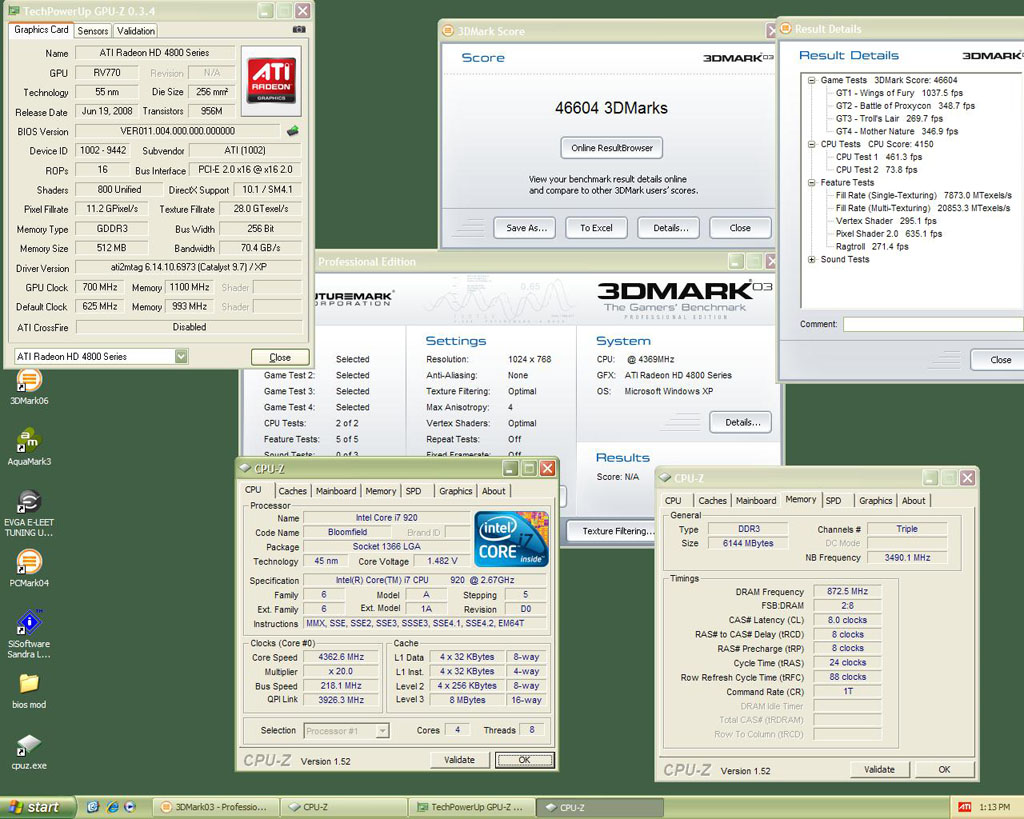Click Details button under System section
Image resolution: width=1024 pixels, height=819 pixels.
(x=743, y=423)
